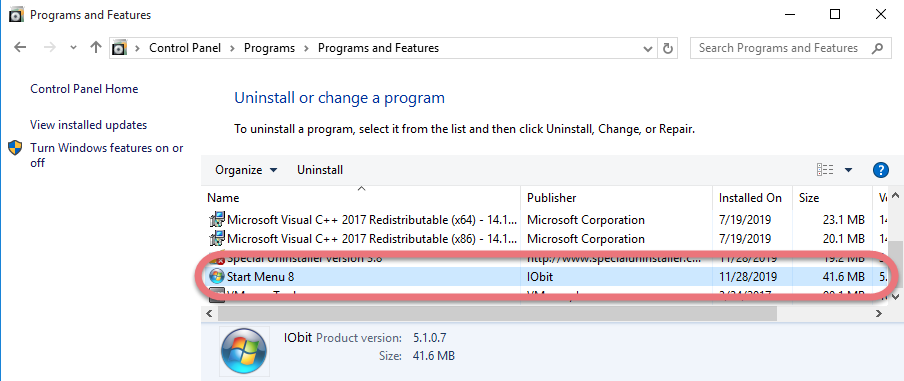Select the Start Menu 8 entry
The height and width of the screenshot is (381, 904).
tap(545, 277)
